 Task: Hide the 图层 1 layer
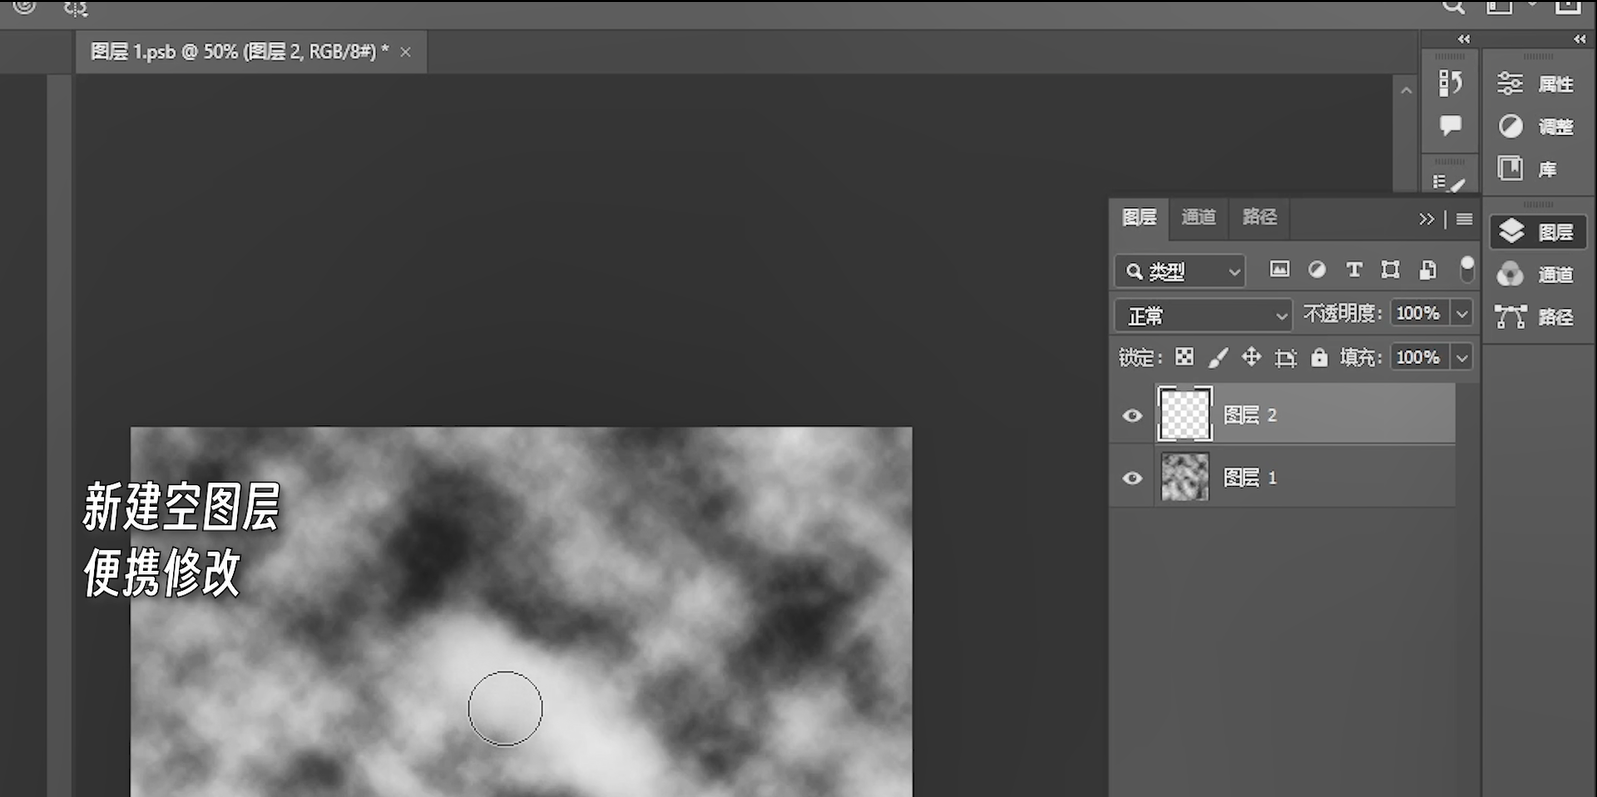pyautogui.click(x=1132, y=478)
